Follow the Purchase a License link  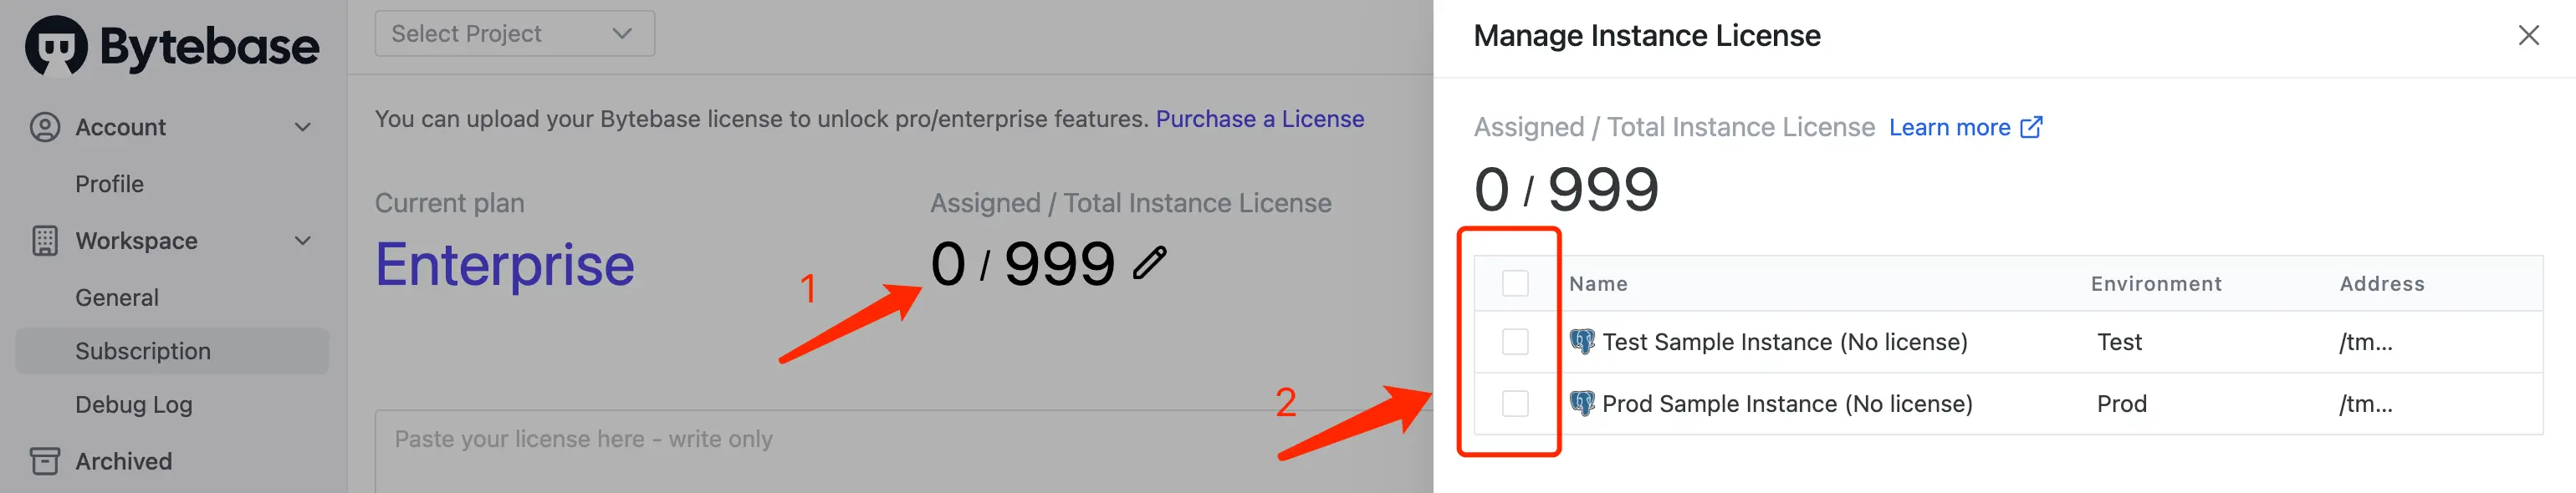(1260, 119)
